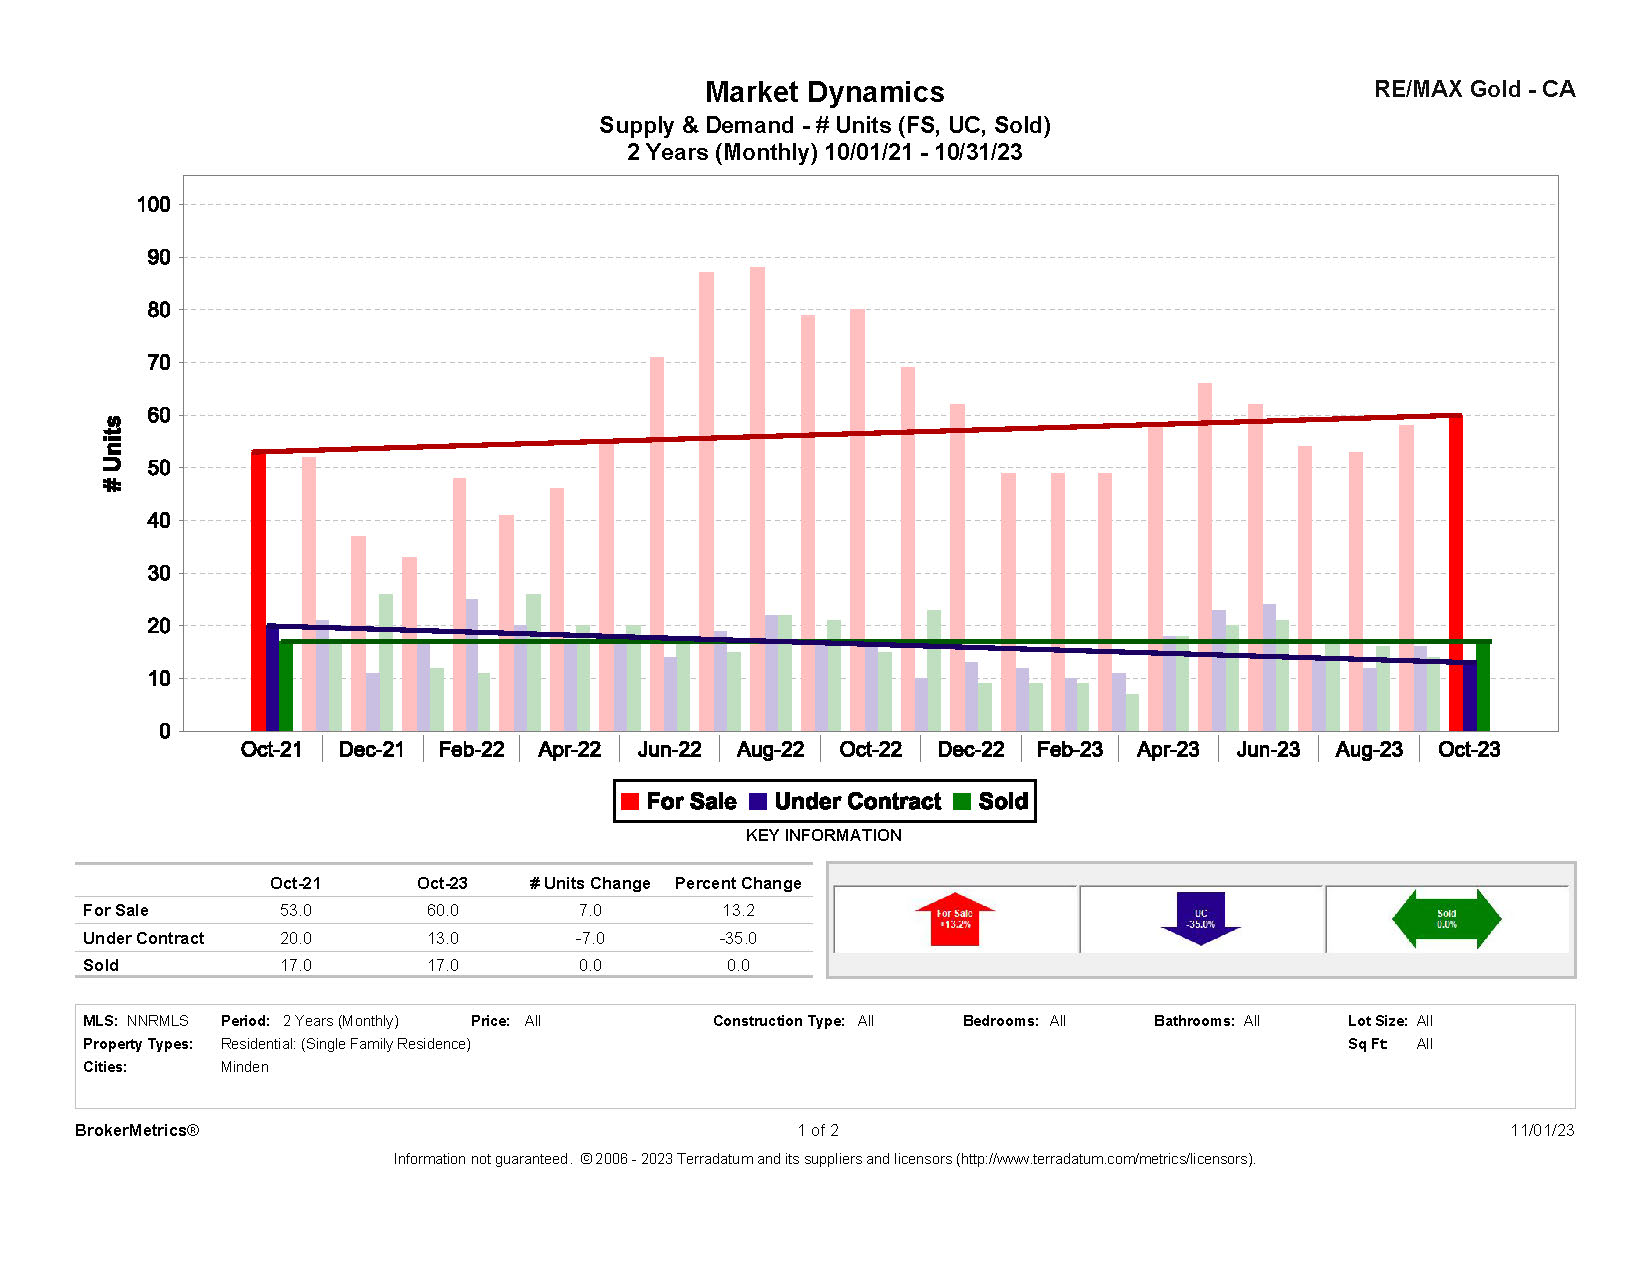The image size is (1648, 1275).
Task: Click the Percent Change column header
Action: pos(738,883)
